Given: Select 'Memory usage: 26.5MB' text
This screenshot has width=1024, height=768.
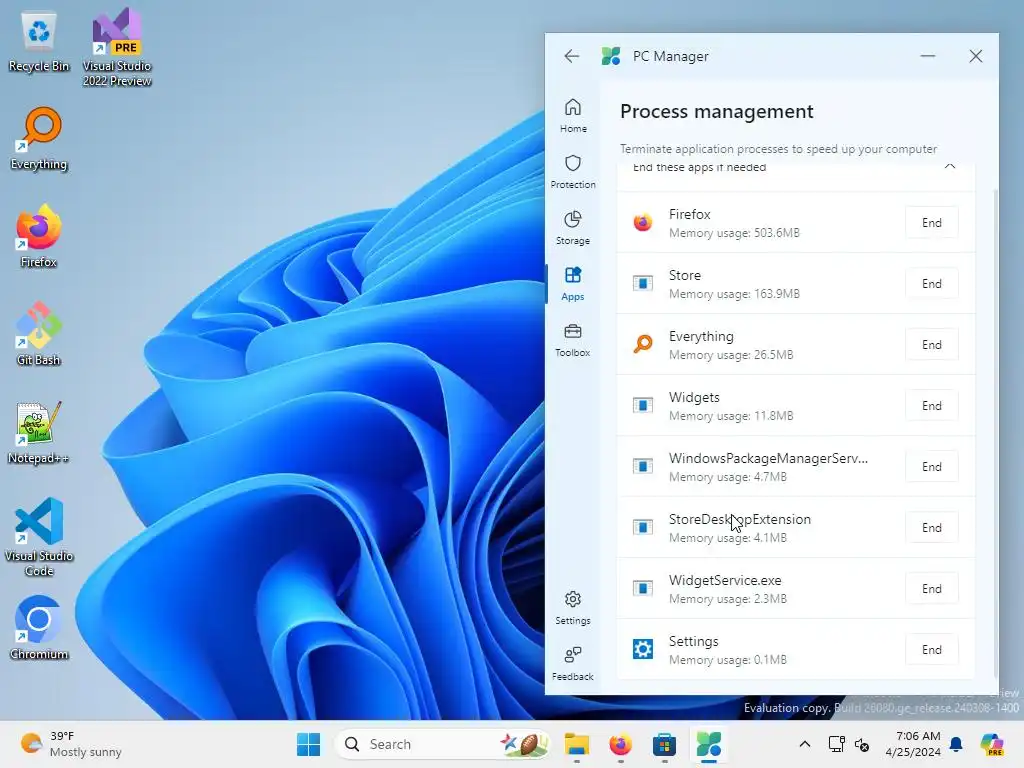Looking at the screenshot, I should point(731,355).
